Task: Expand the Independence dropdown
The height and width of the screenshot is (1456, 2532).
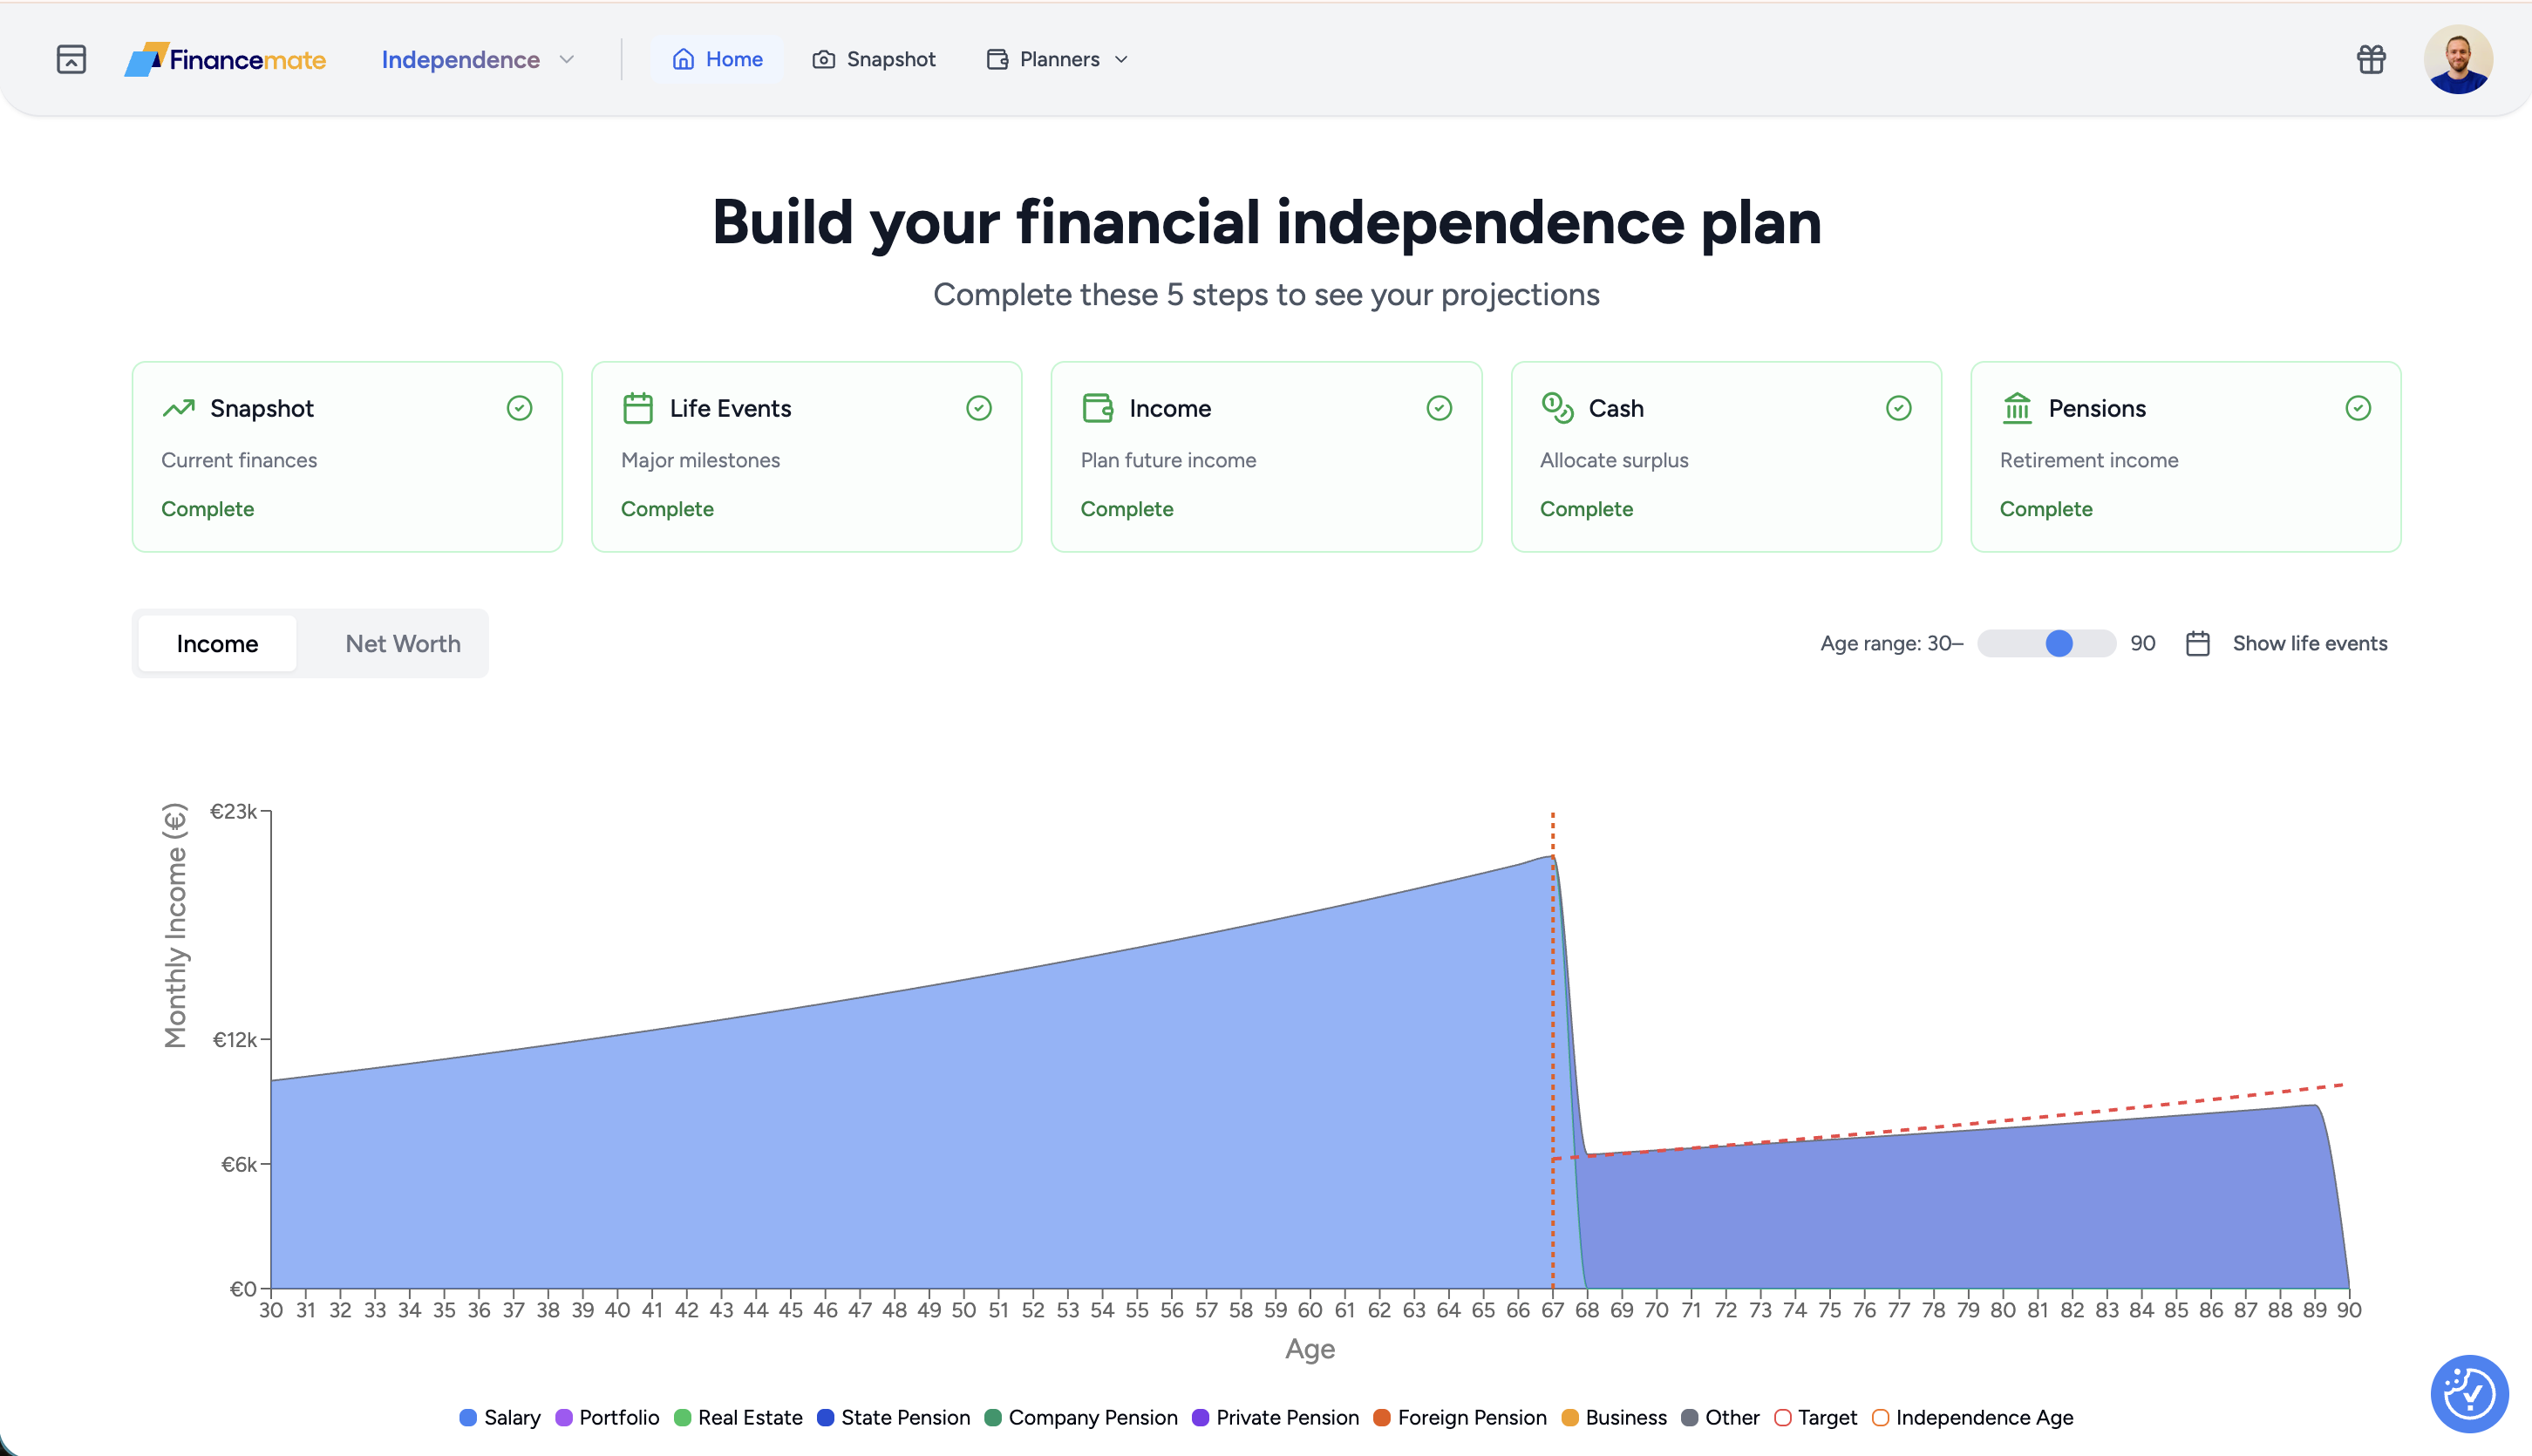Action: (x=477, y=59)
